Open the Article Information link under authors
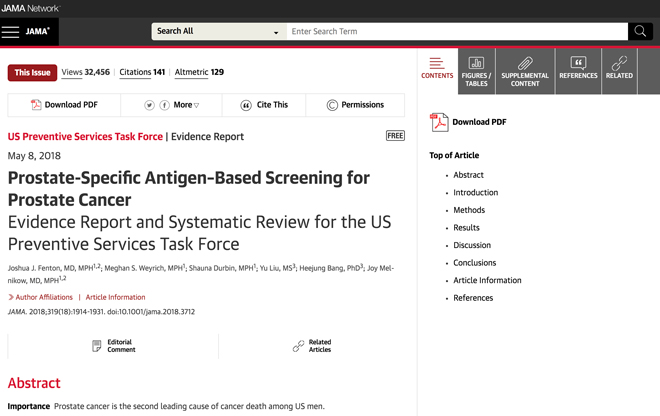Image resolution: width=660 pixels, height=416 pixels. (x=115, y=297)
